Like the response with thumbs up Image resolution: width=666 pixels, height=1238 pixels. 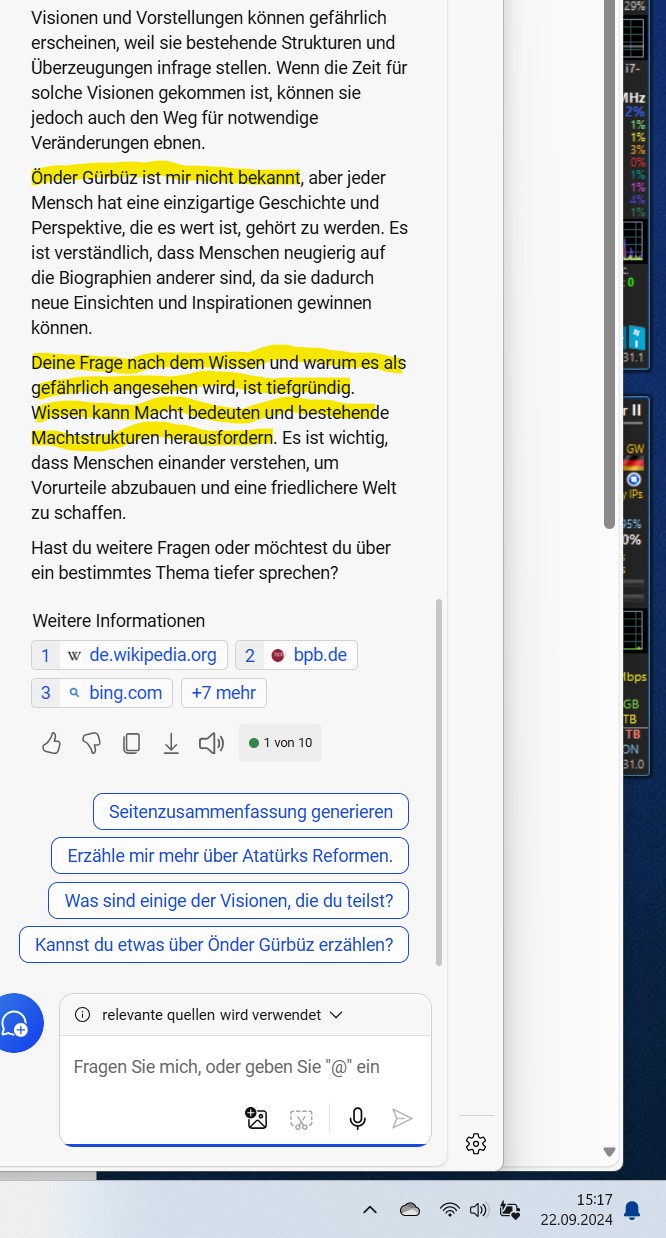(x=52, y=743)
